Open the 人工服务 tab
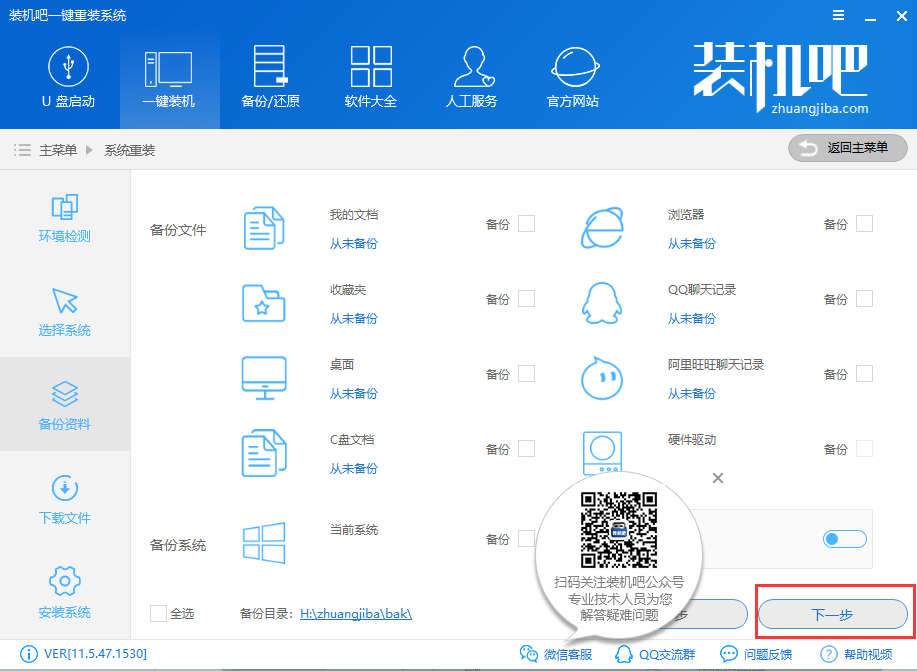917x671 pixels. tap(471, 79)
